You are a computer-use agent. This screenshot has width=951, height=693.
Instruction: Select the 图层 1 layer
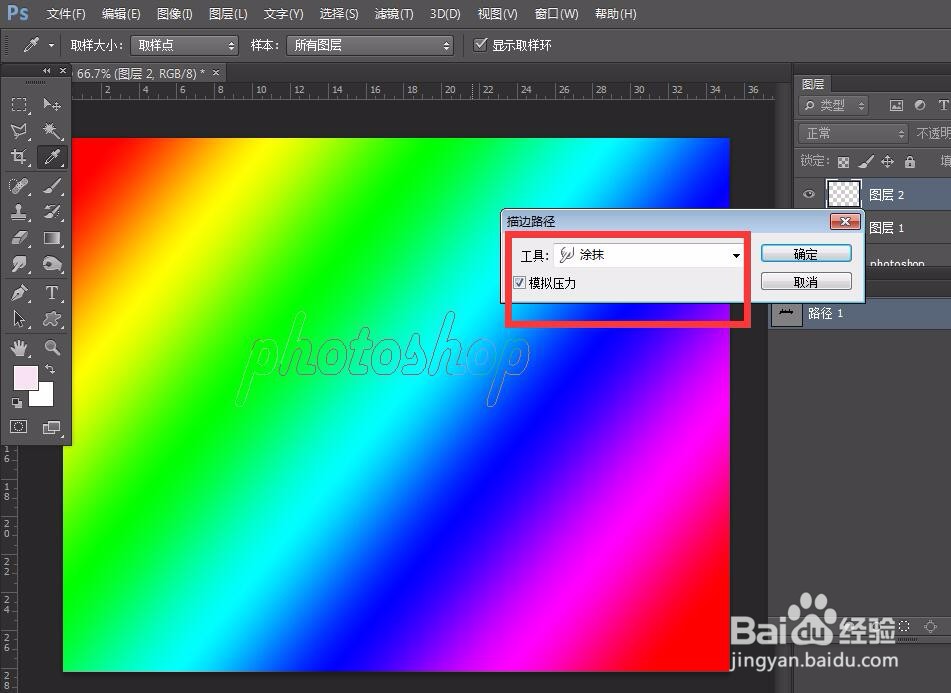point(887,228)
